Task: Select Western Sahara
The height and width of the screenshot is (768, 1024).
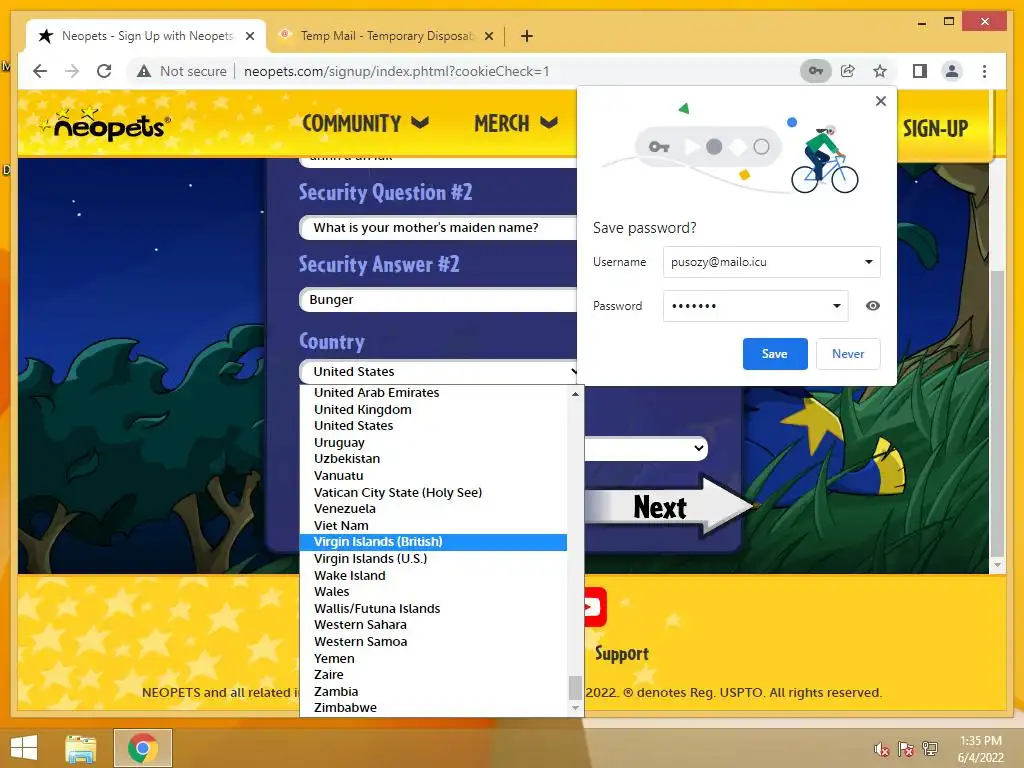Action: [434, 625]
